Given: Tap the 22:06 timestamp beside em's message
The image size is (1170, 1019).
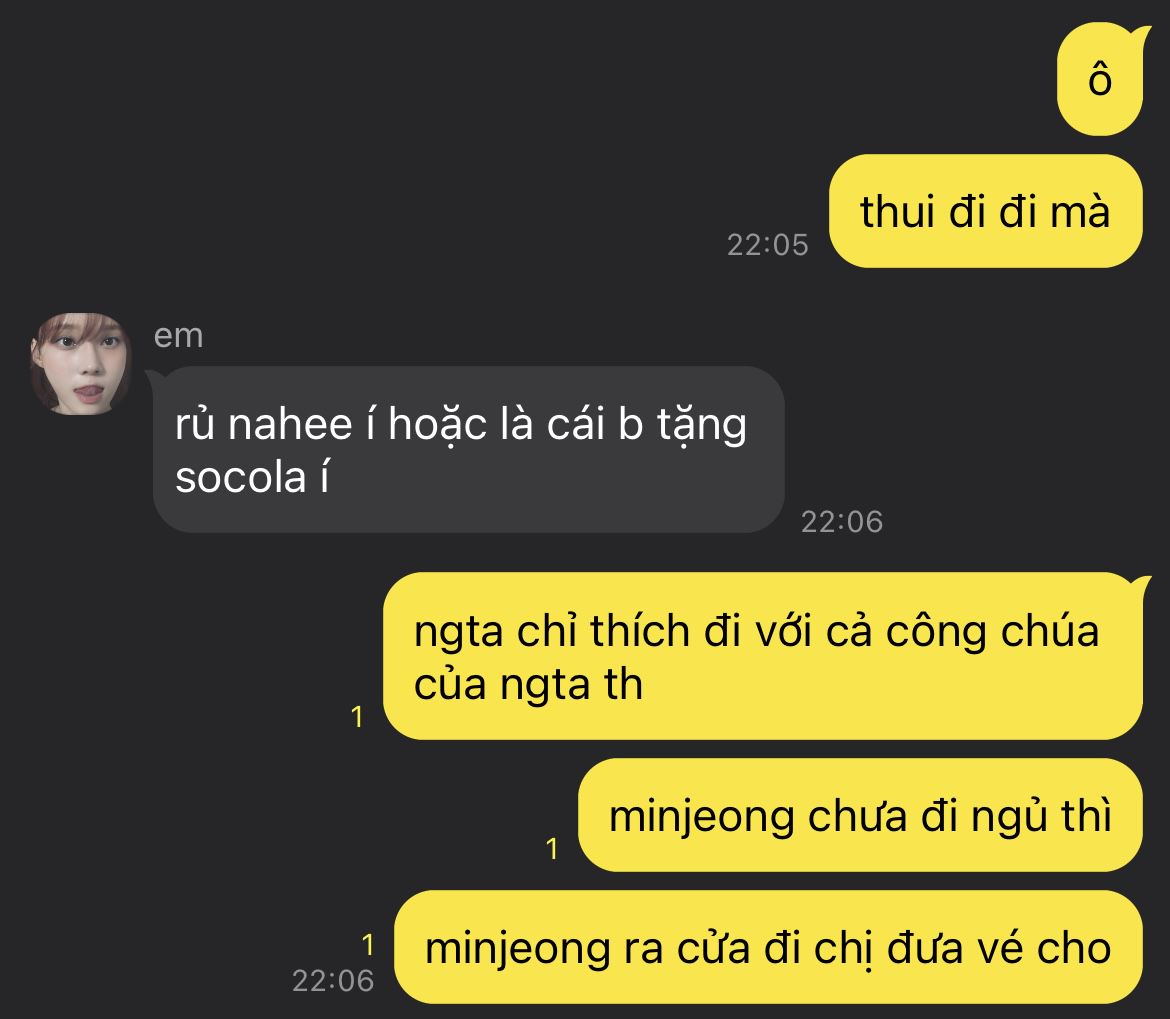Looking at the screenshot, I should (842, 521).
